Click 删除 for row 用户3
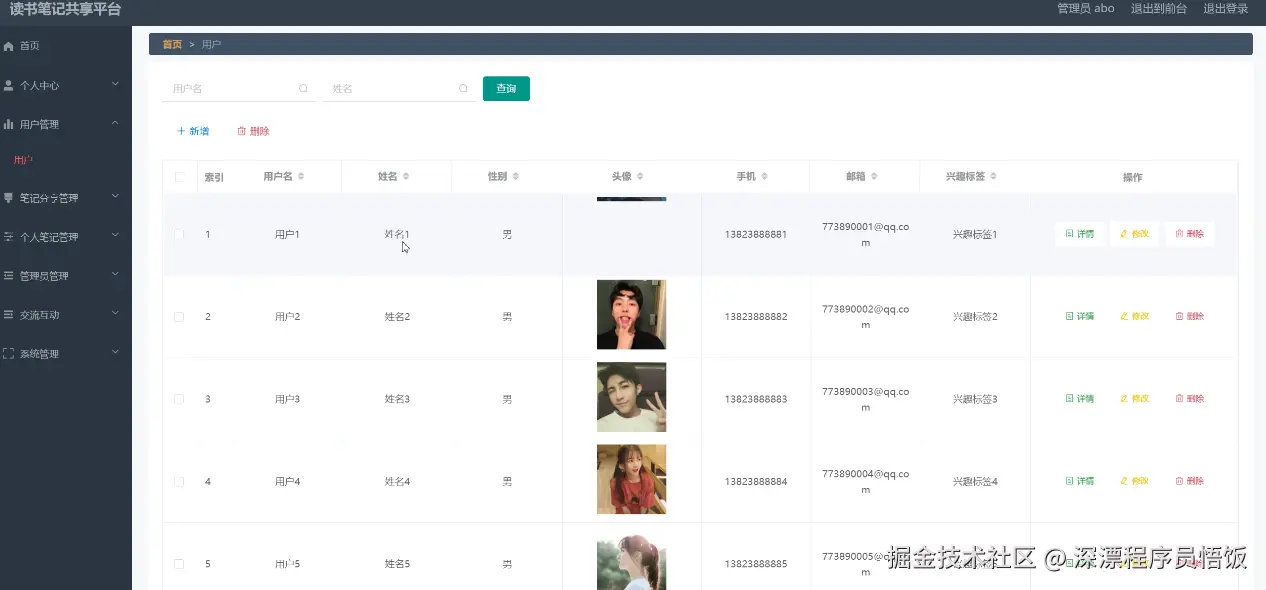Image resolution: width=1266 pixels, height=590 pixels. coord(1189,398)
